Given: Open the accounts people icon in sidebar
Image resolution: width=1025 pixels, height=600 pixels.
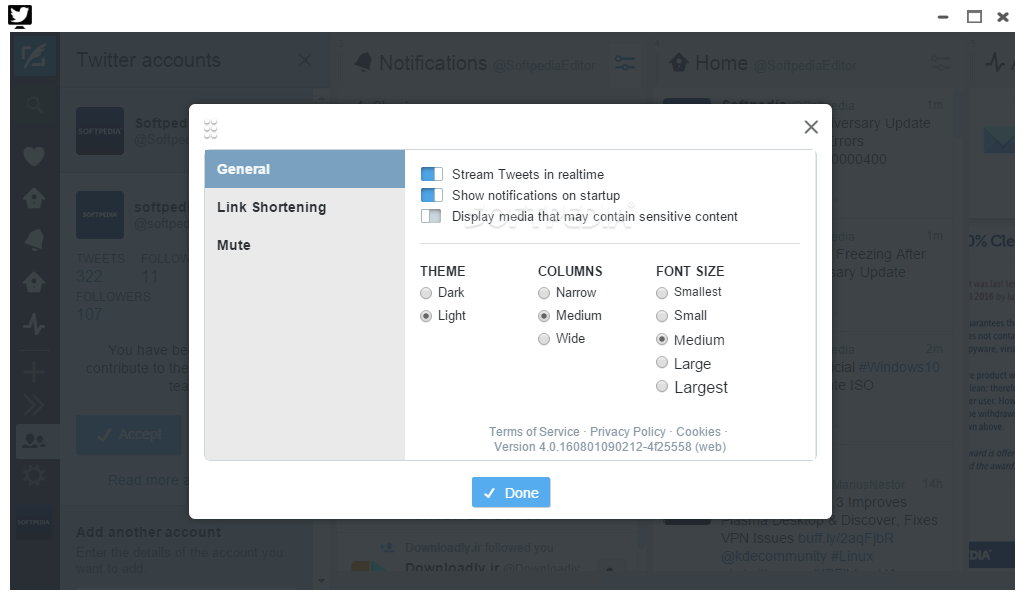Looking at the screenshot, I should (x=34, y=441).
